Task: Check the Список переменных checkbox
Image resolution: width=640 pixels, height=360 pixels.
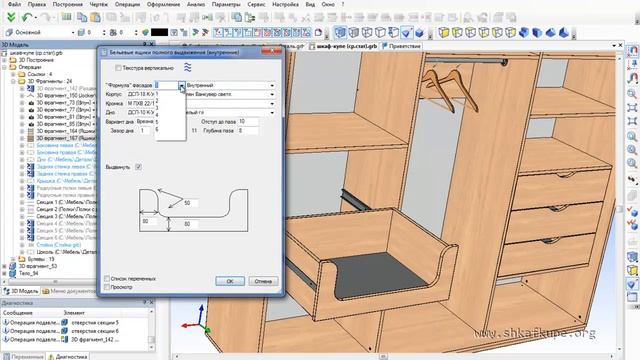Action: point(107,278)
